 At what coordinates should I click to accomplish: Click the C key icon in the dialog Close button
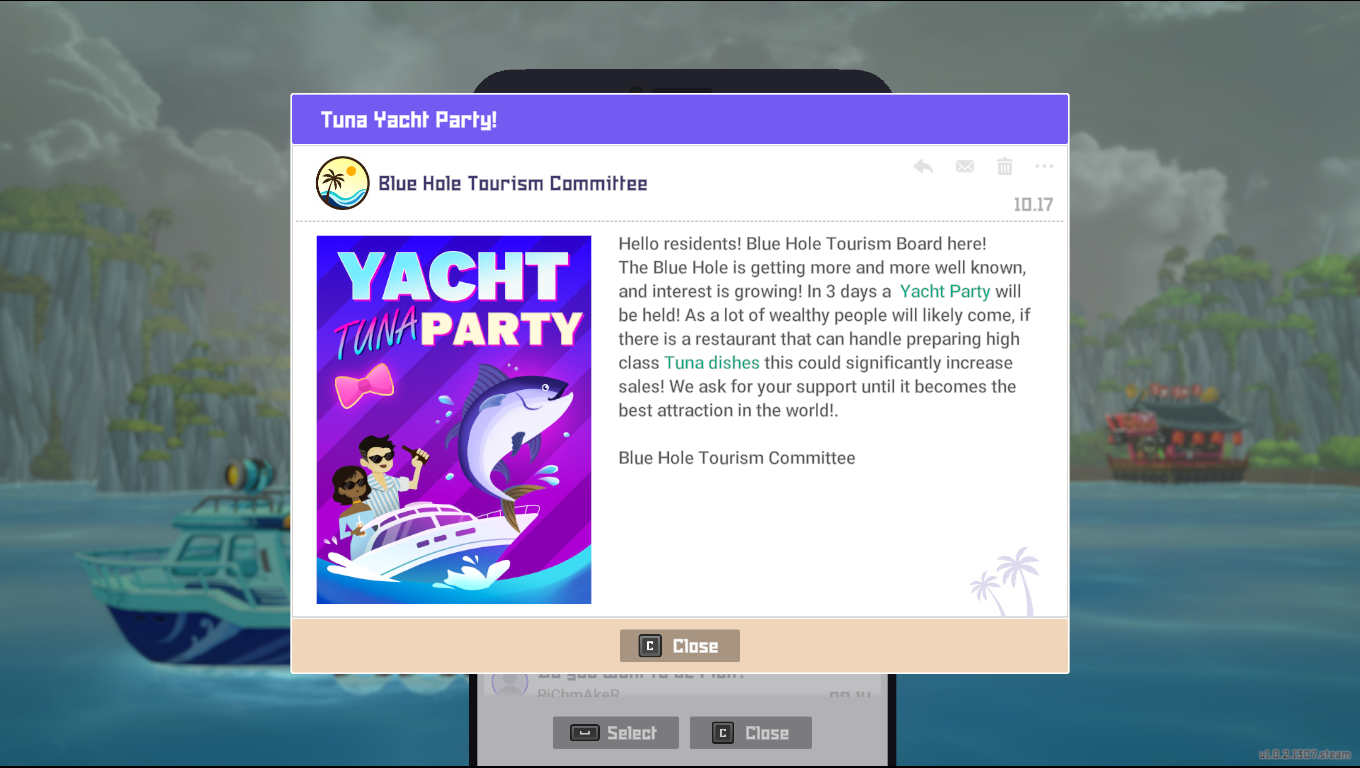point(650,646)
